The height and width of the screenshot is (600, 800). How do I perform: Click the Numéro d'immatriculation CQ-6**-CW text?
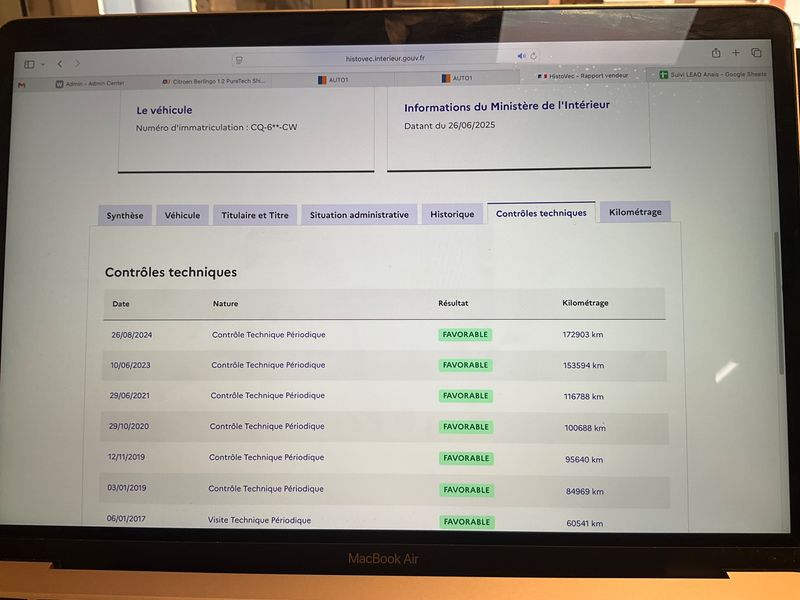216,128
